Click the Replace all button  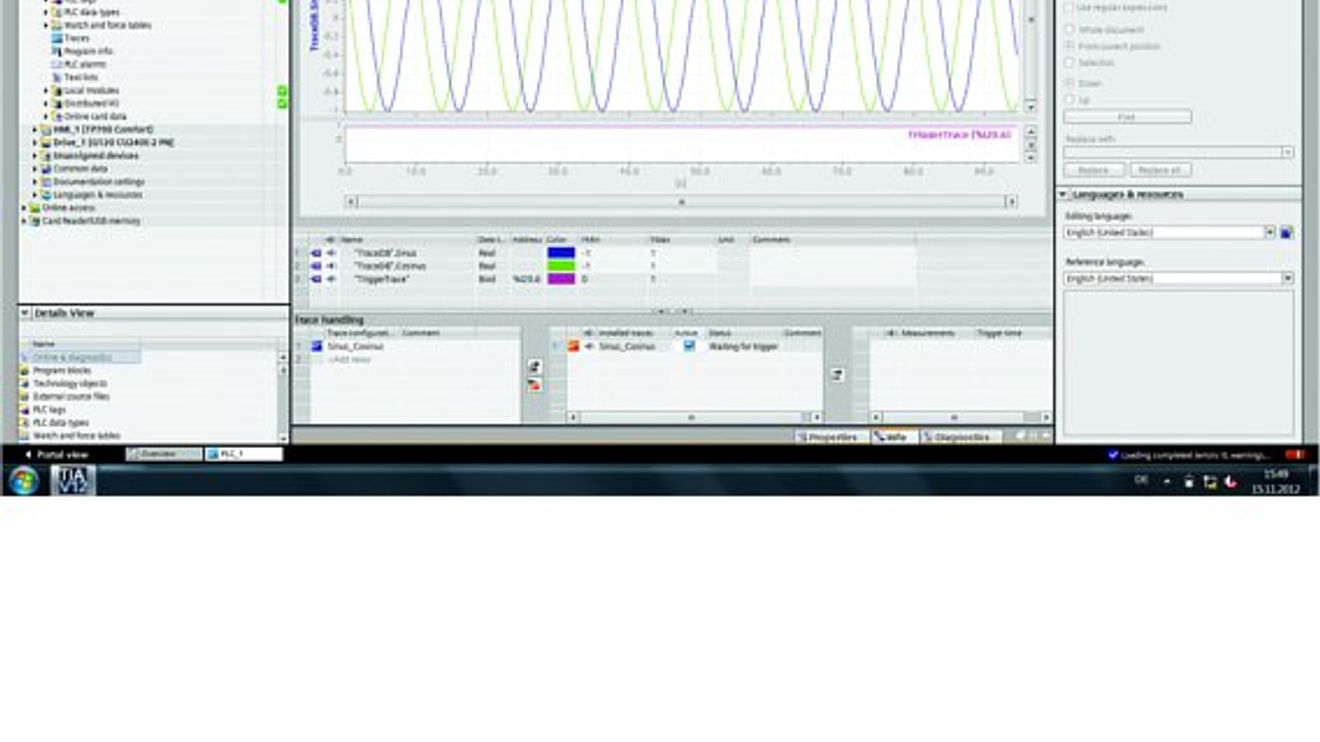pyautogui.click(x=1161, y=170)
